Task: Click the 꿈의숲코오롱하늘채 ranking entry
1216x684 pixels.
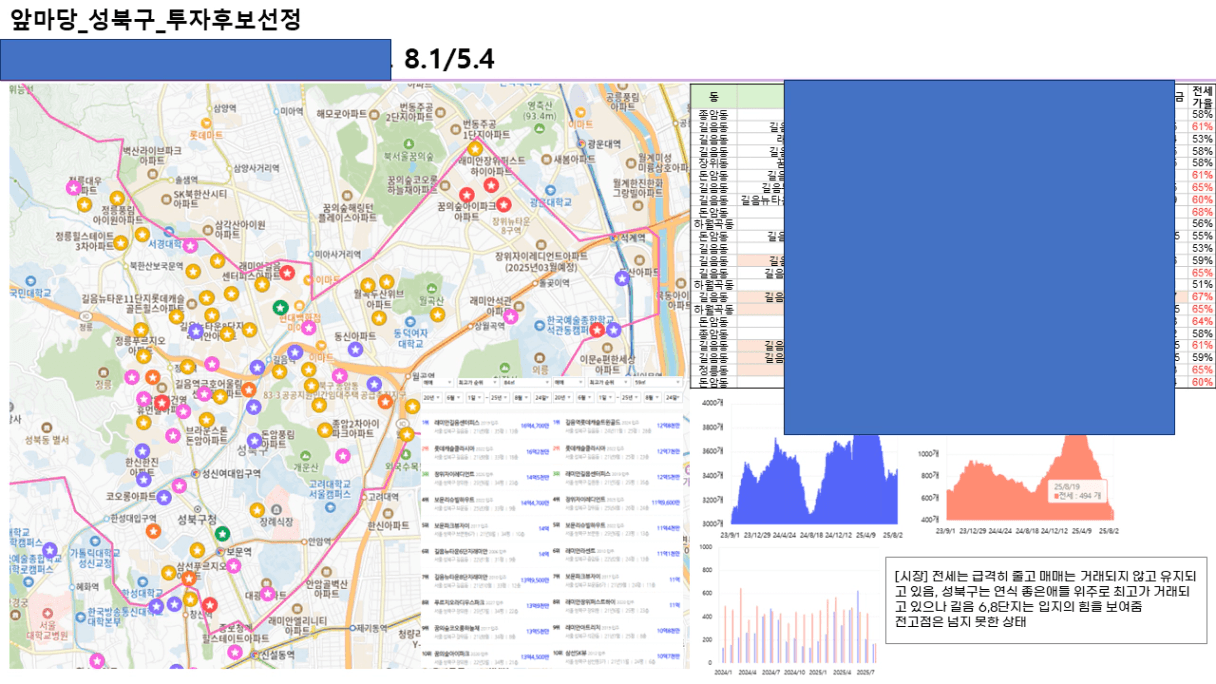Action: 487,631
